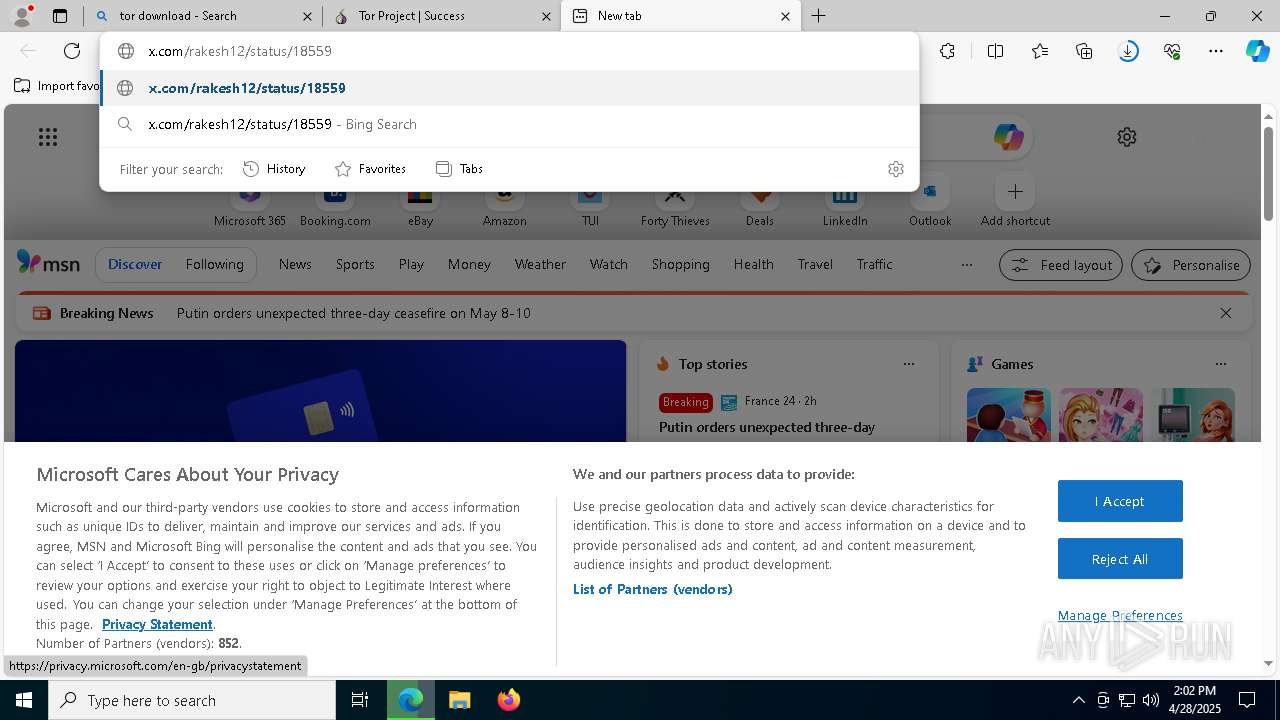Screen dimensions: 1280x720
Task: Click the Copilot icon in search box
Action: coord(1008,137)
